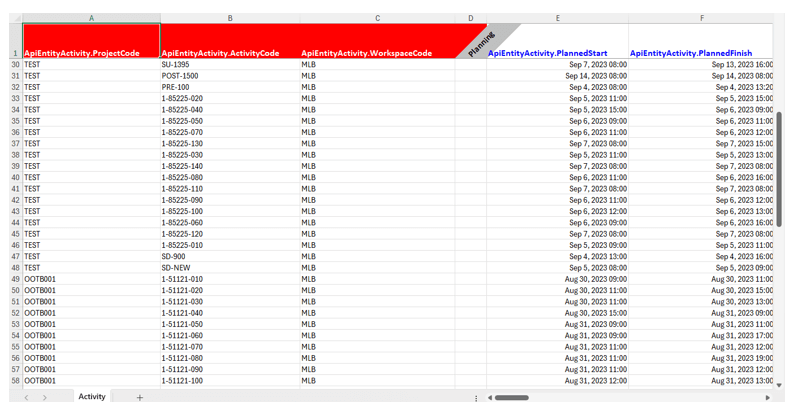The height and width of the screenshot is (409, 797).
Task: Click the diagonal Planning header cell
Action: tap(471, 41)
